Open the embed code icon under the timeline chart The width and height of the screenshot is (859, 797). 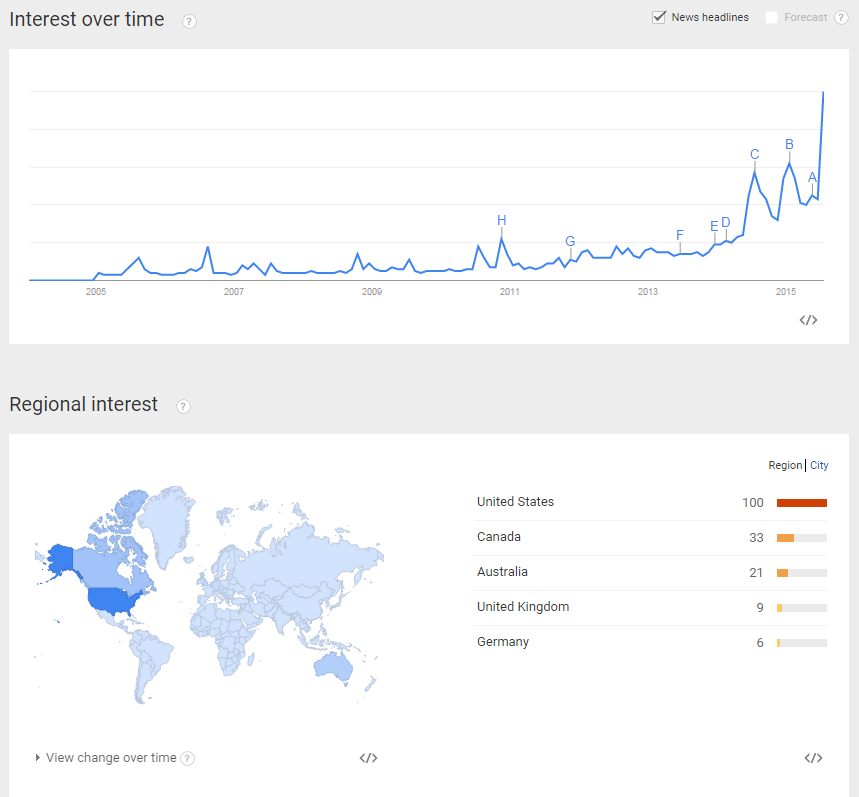(x=808, y=320)
